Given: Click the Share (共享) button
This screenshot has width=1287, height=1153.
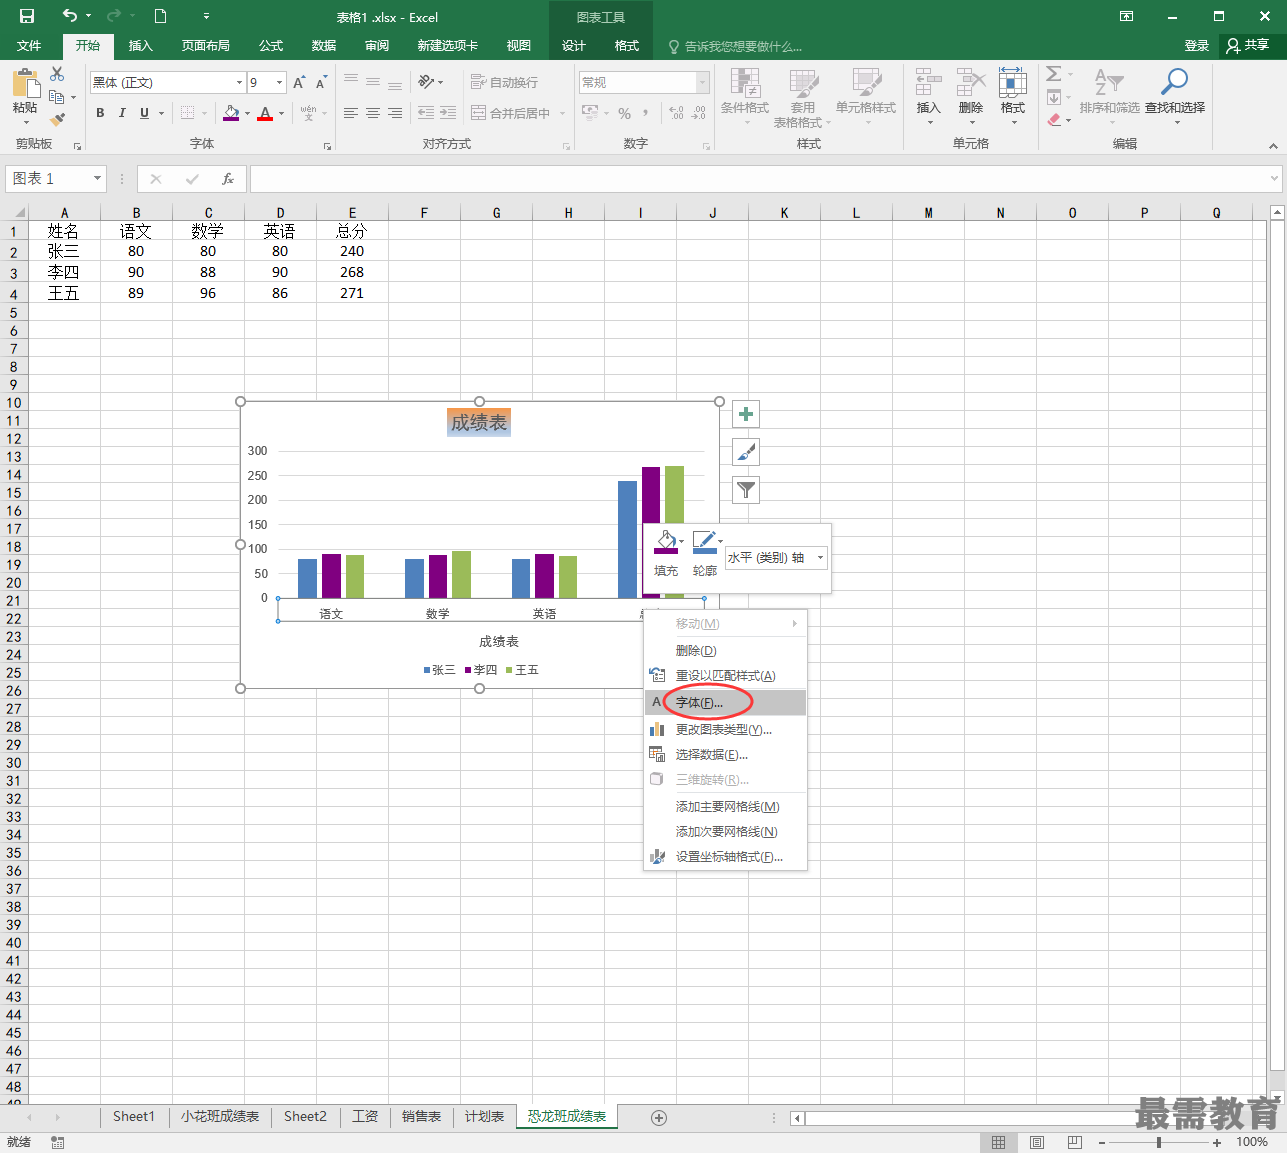Looking at the screenshot, I should [x=1248, y=45].
